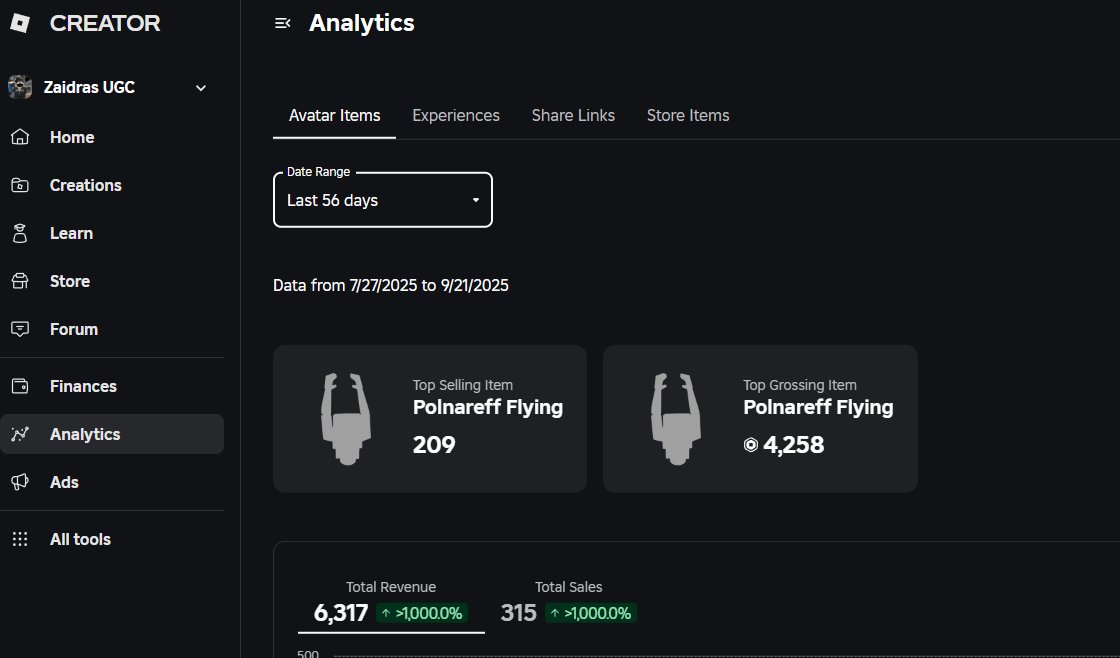Open the Top Grossing Item card
Screen dimensions: 1120x658
(760, 418)
